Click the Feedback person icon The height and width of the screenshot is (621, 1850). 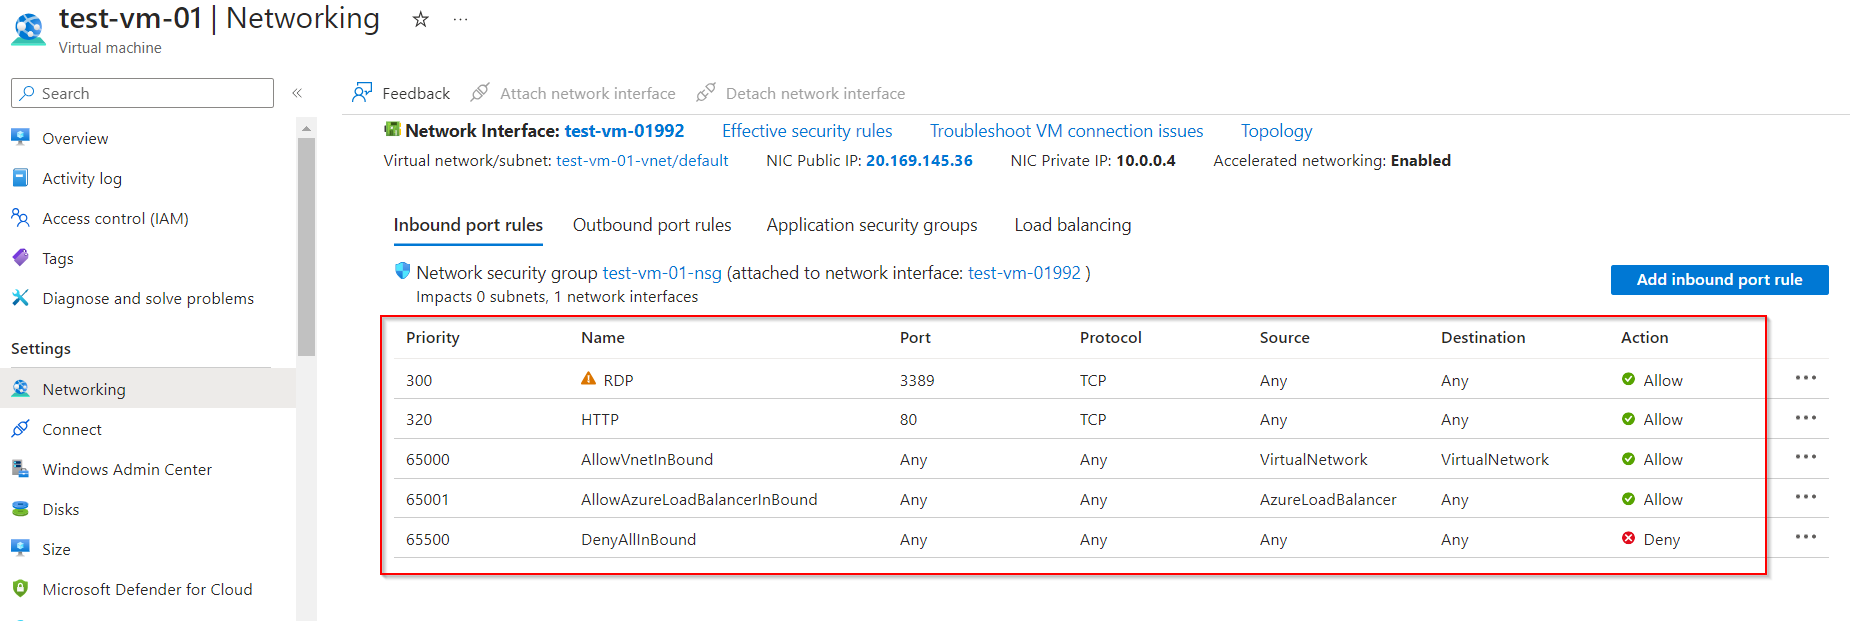pos(362,92)
